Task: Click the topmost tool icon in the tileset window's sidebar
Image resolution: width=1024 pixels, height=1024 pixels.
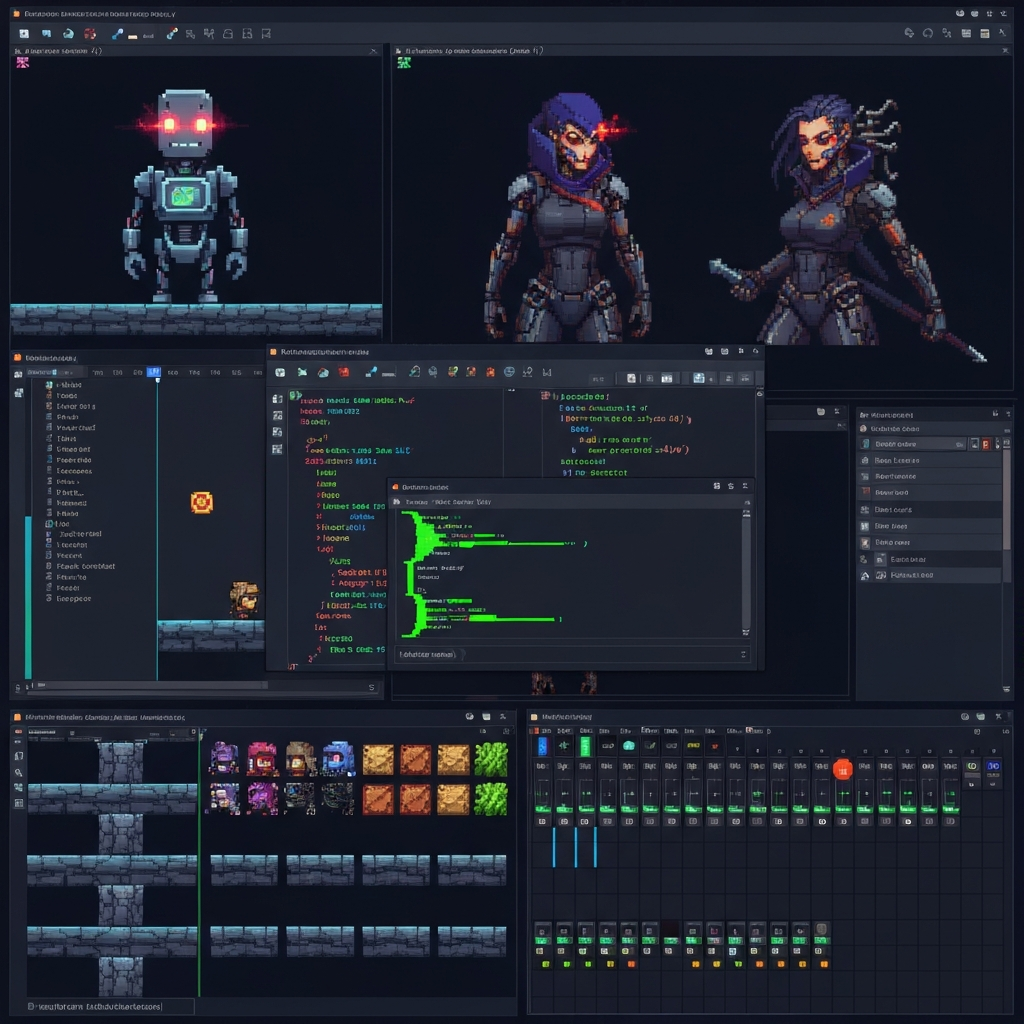Action: [18, 732]
